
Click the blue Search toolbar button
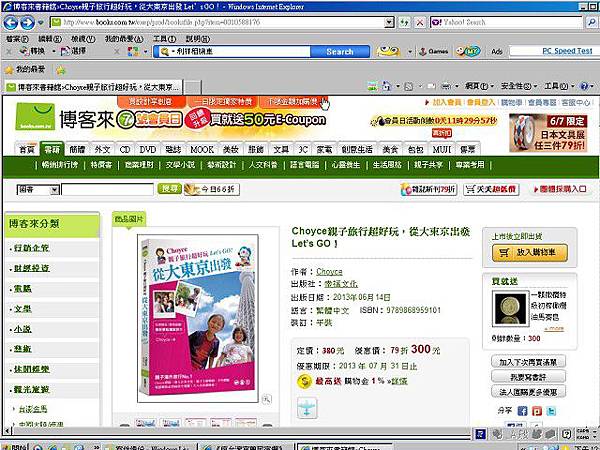[x=340, y=52]
